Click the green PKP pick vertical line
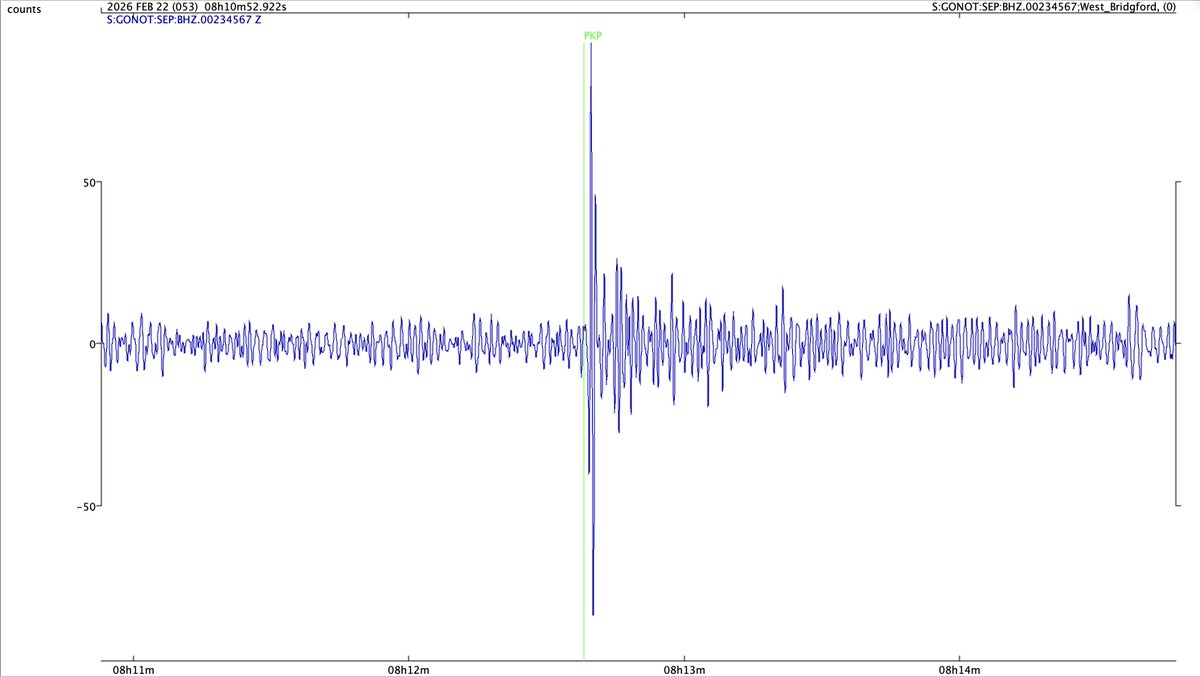This screenshot has width=1200, height=677. click(584, 350)
